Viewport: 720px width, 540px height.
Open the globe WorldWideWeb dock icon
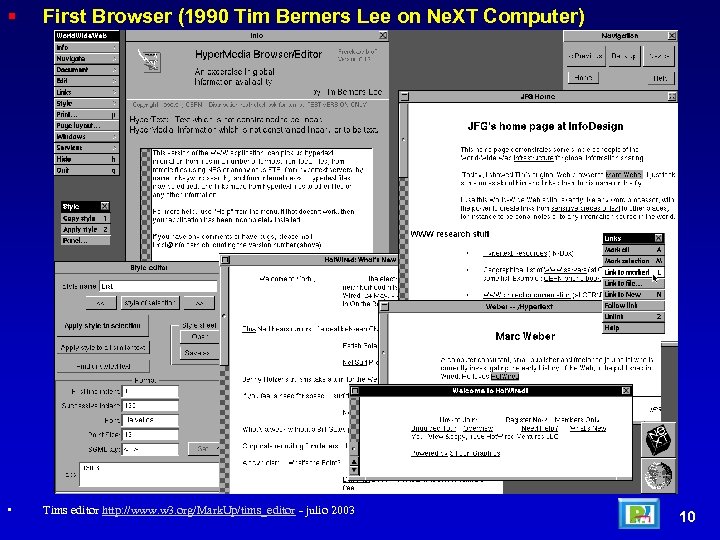tap(658, 476)
